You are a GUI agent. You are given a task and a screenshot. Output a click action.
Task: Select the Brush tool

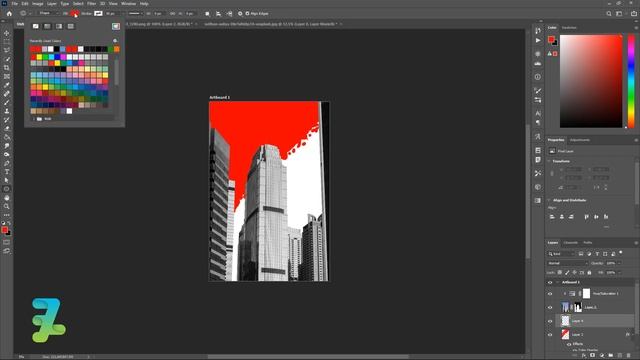tap(7, 102)
